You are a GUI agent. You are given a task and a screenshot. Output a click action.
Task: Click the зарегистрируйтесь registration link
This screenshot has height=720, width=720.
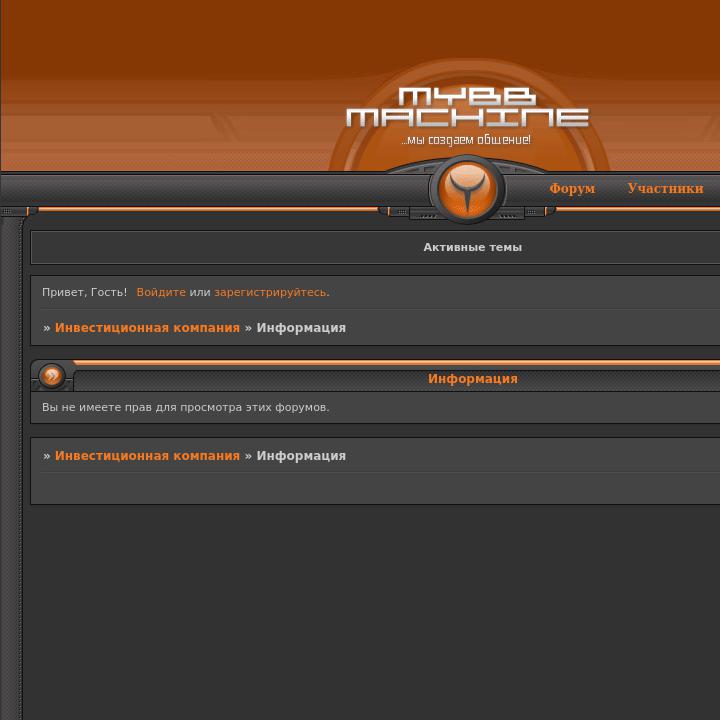click(270, 292)
